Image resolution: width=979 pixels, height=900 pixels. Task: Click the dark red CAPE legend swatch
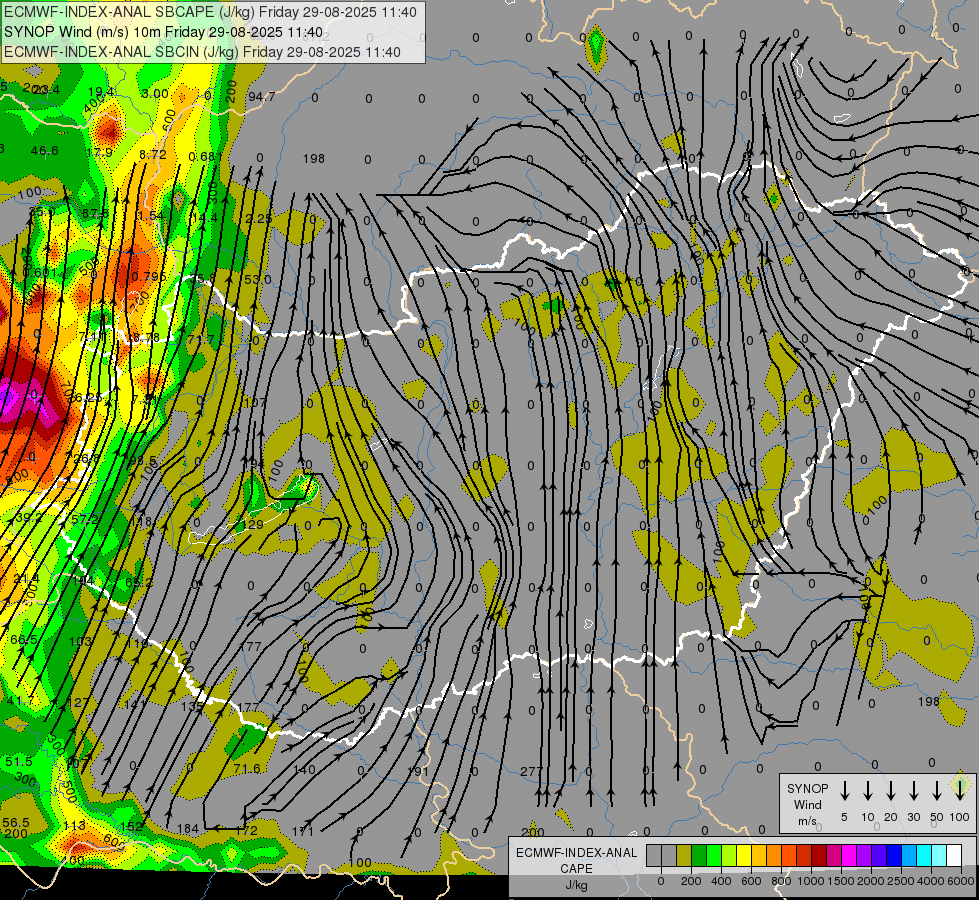[x=819, y=855]
